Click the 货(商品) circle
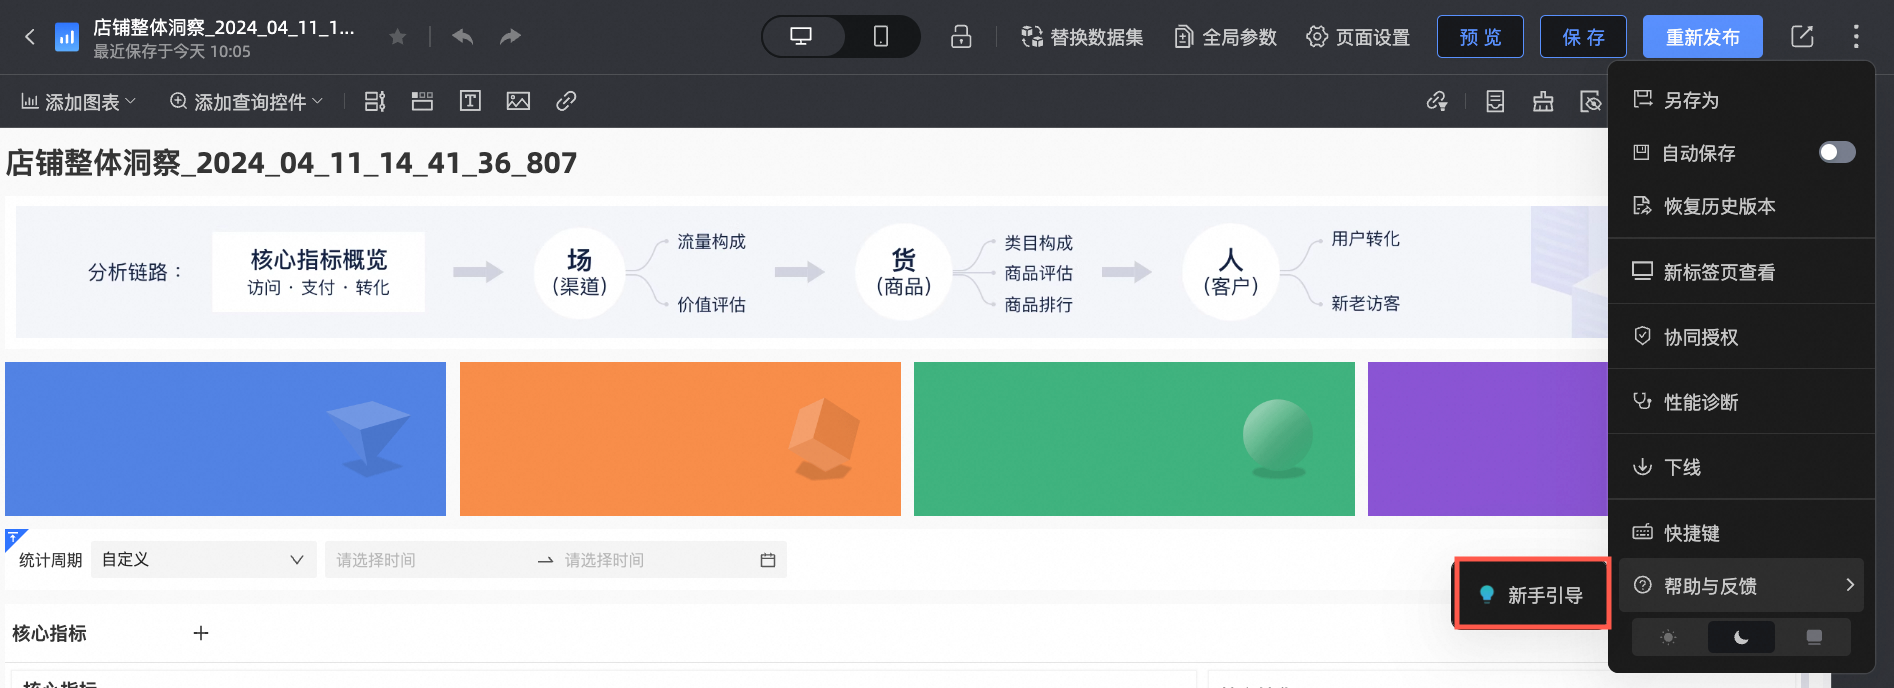Screen dimensions: 1894x688 click(903, 272)
